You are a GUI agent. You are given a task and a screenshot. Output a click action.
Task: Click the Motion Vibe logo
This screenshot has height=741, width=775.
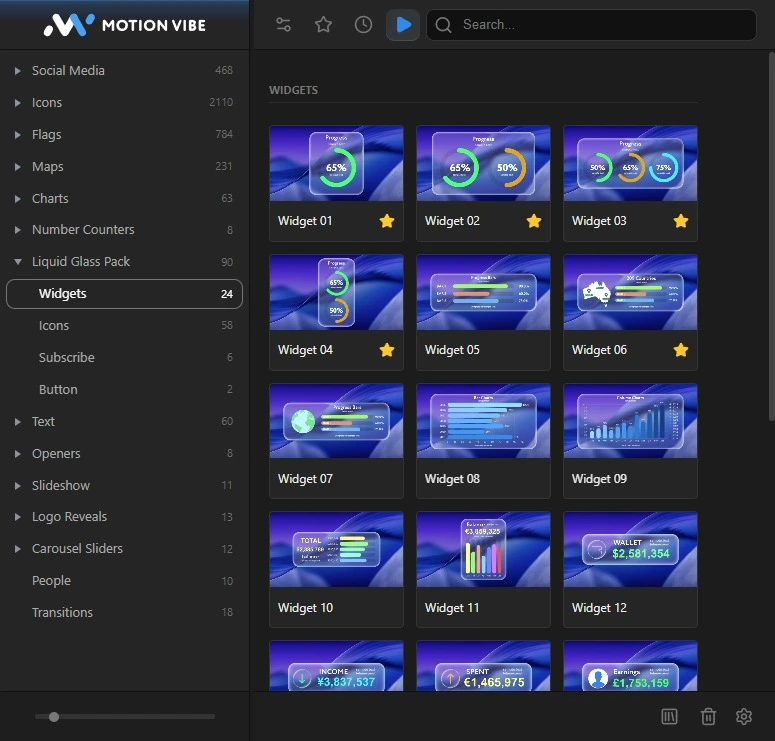[125, 25]
